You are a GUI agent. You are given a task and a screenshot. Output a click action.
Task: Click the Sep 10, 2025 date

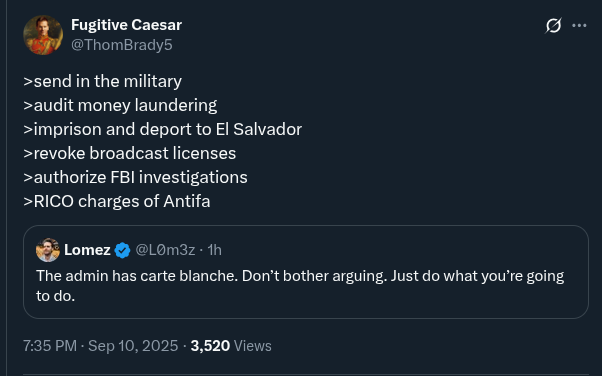click(x=133, y=346)
